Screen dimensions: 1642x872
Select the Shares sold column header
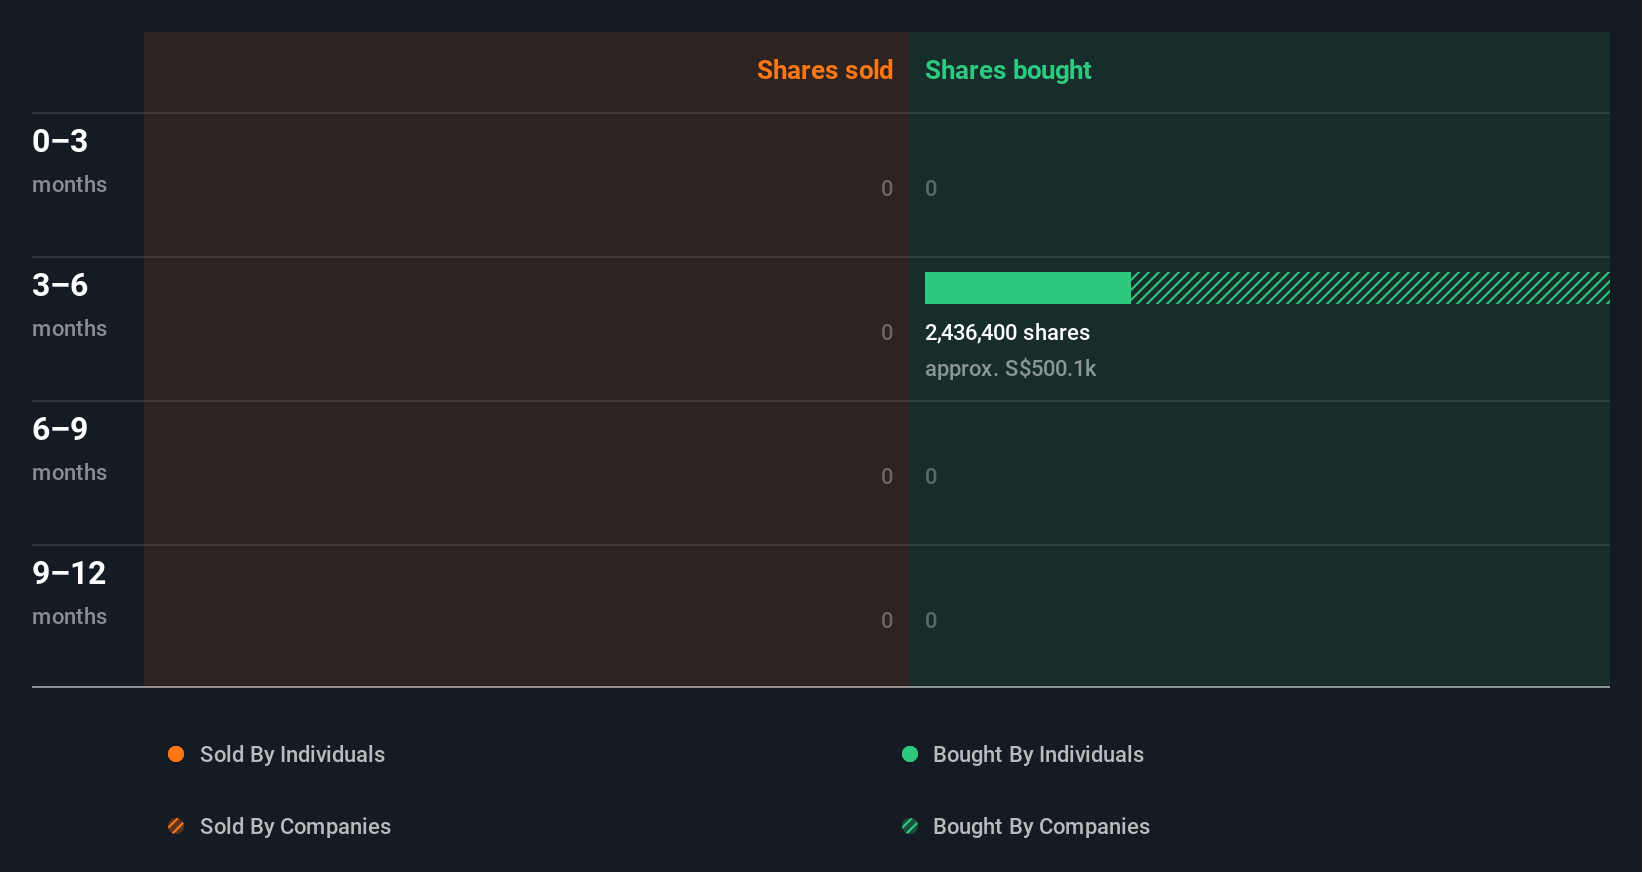pos(824,70)
